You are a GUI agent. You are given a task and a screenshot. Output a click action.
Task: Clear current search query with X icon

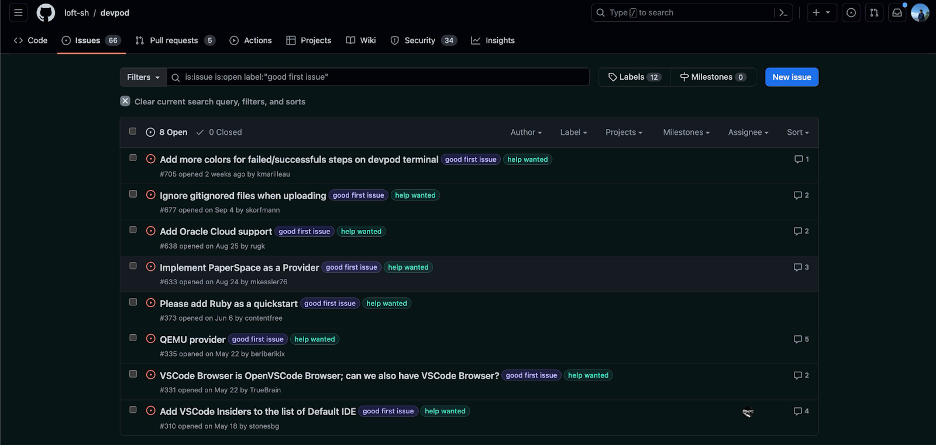pos(125,101)
